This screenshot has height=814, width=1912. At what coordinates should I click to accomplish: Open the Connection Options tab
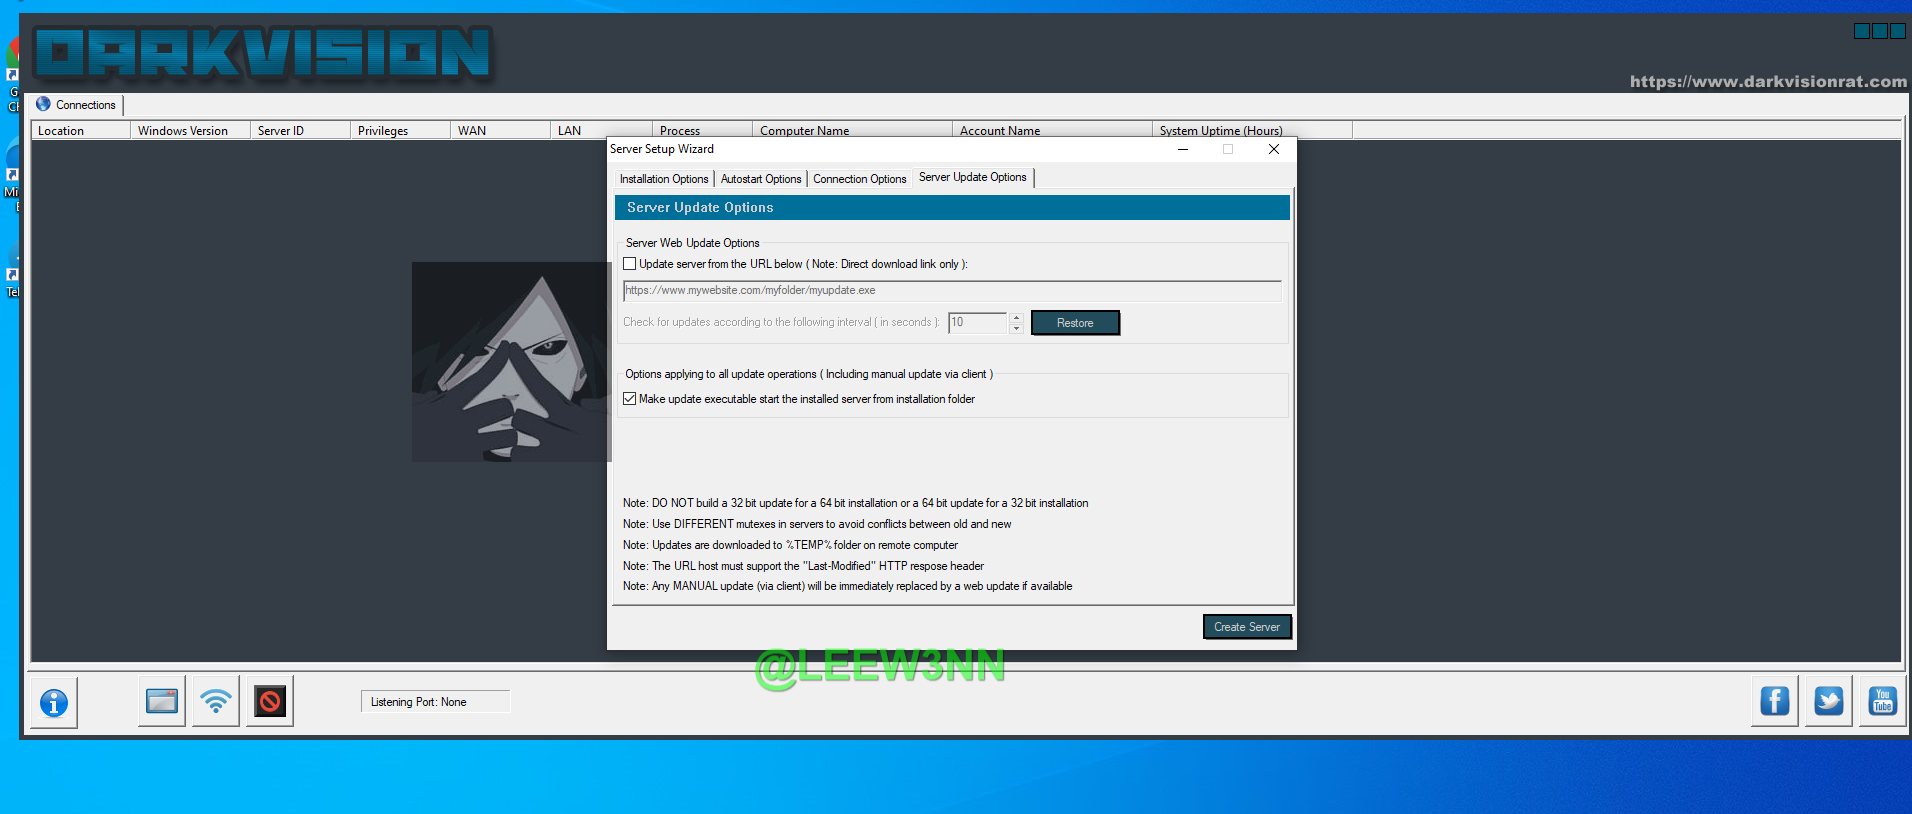(x=859, y=179)
